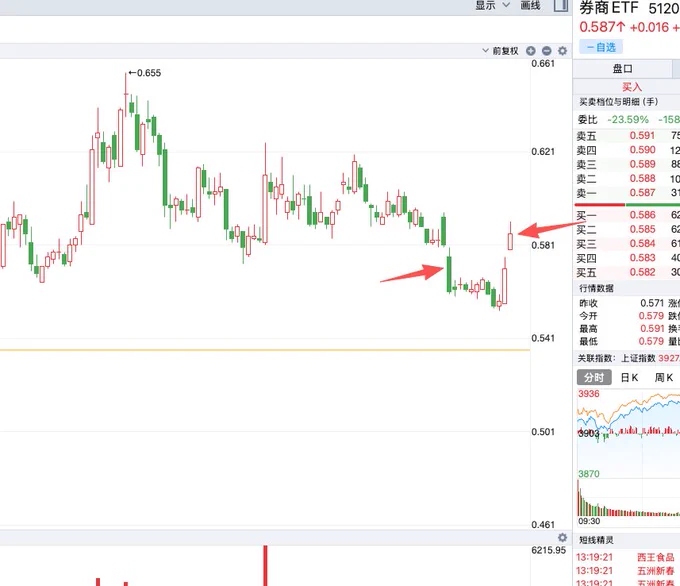
Task: Click 卖三 price 0.589
Action: pos(642,164)
